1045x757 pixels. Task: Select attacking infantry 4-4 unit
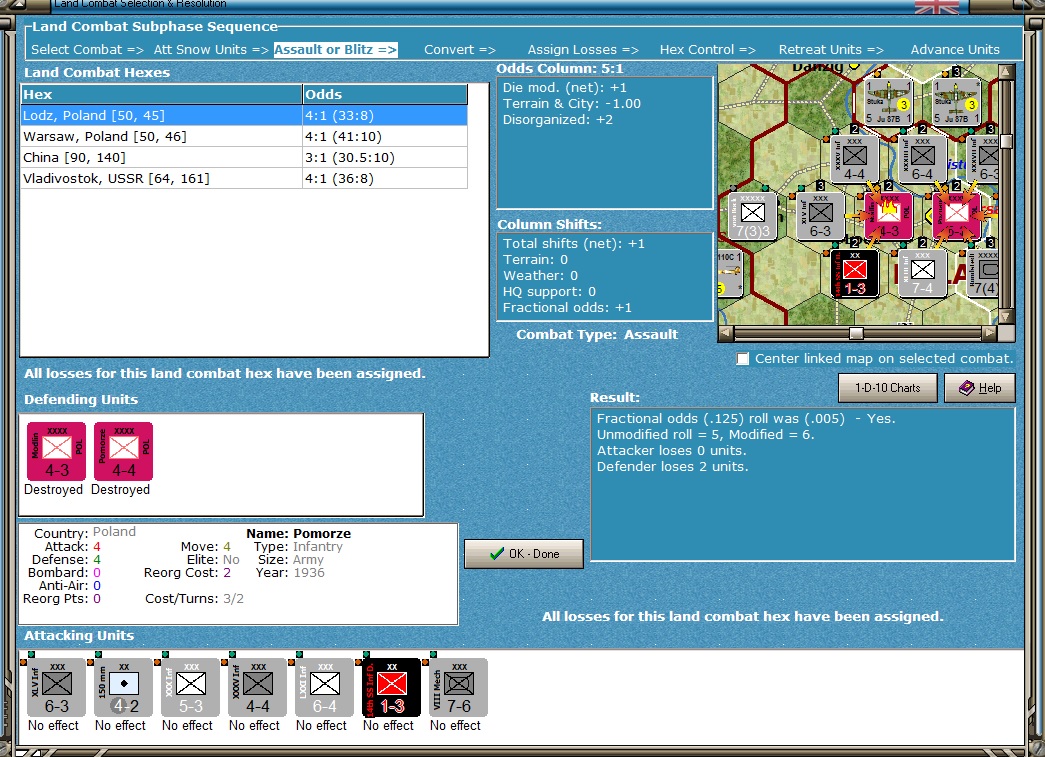258,688
